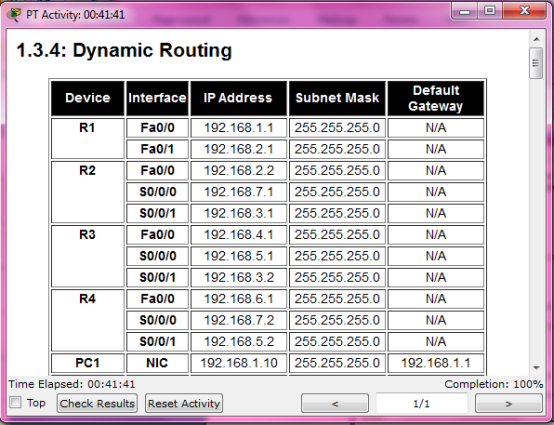Click the Reset Activity button
The height and width of the screenshot is (425, 554).
coord(184,403)
